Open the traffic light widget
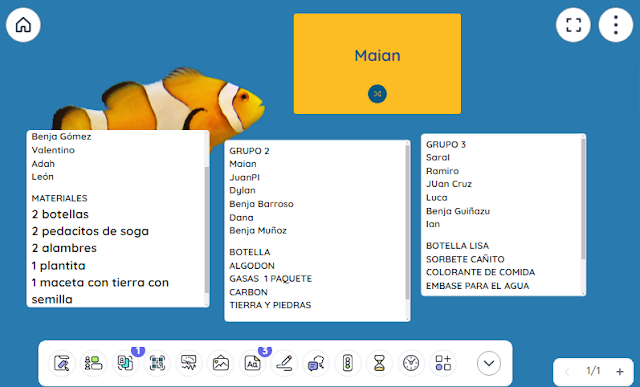This screenshot has height=387, width=640. 348,363
